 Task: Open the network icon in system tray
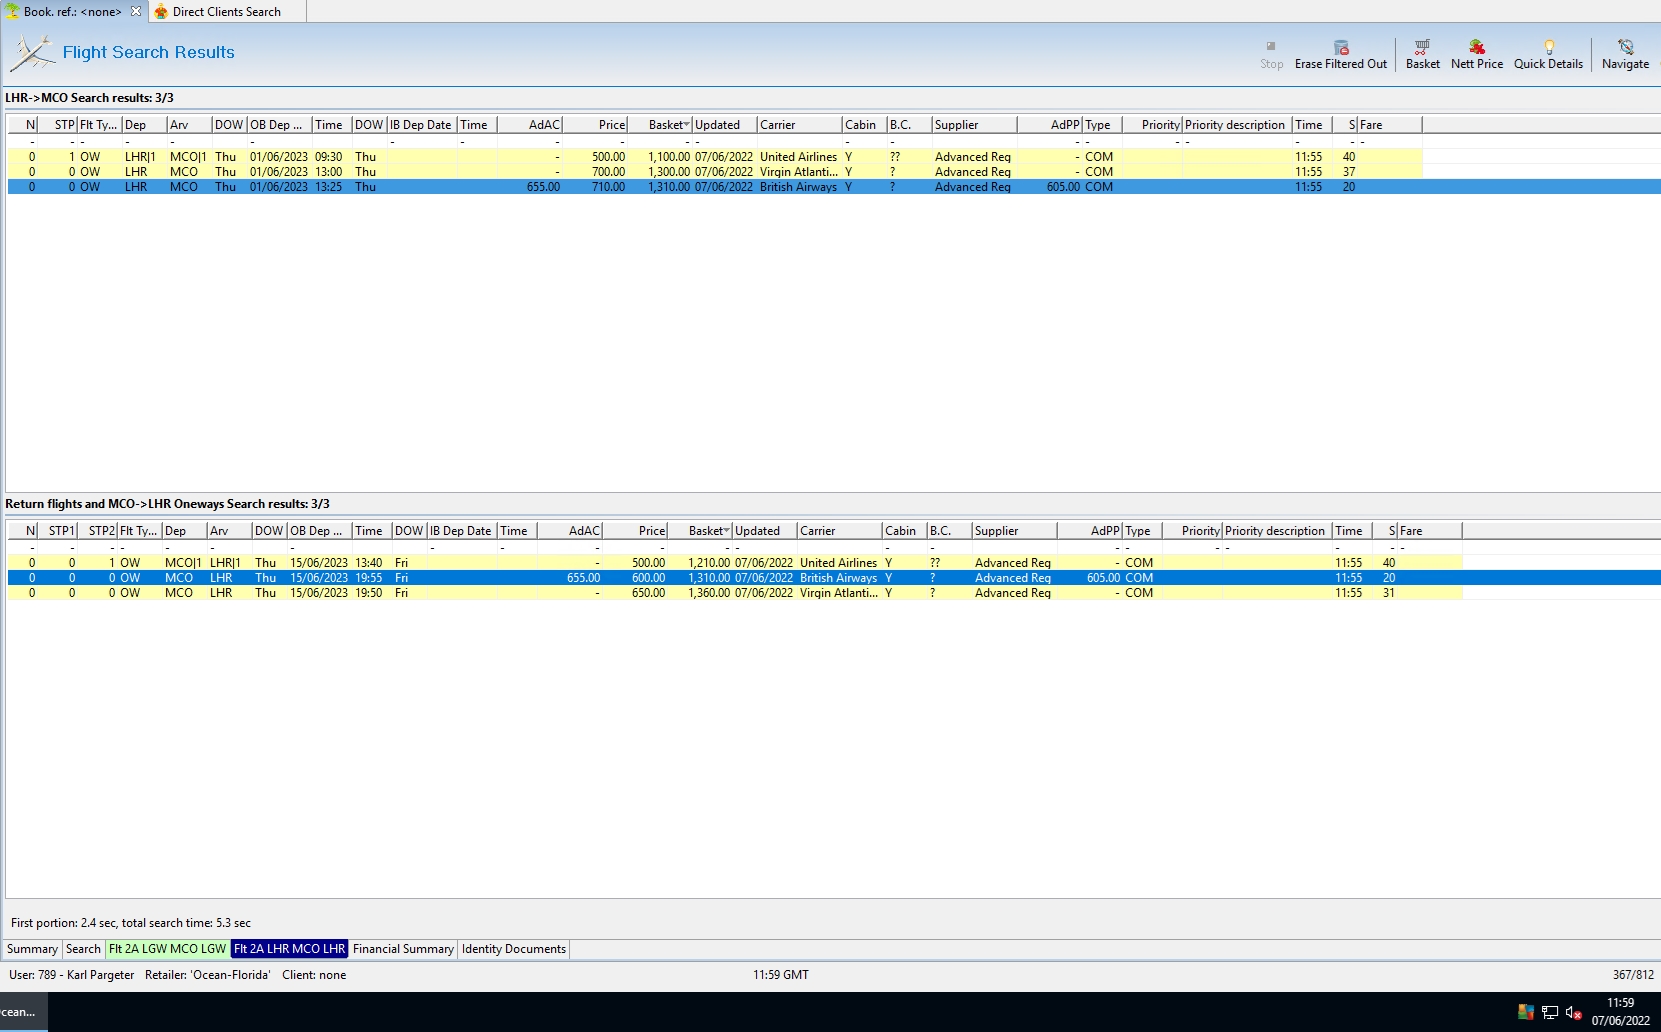[x=1550, y=1012]
